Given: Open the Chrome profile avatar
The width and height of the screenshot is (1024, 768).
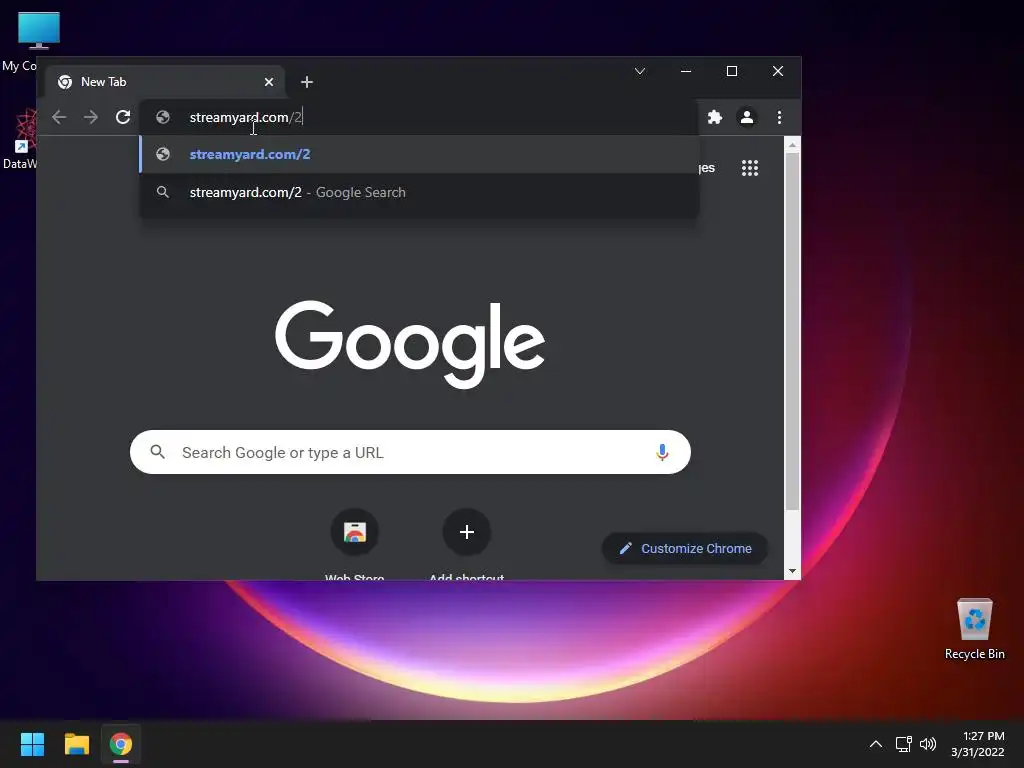Looking at the screenshot, I should pyautogui.click(x=746, y=117).
